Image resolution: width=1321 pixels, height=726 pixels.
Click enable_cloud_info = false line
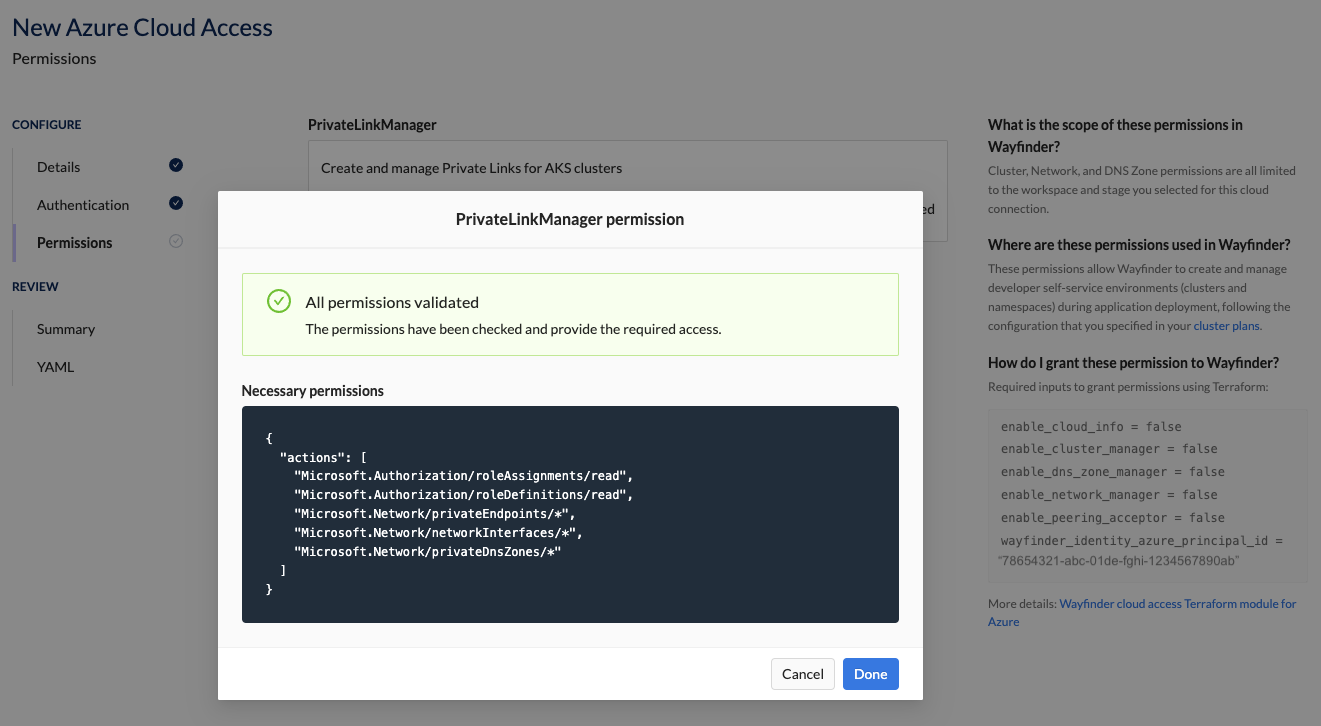[x=1091, y=426]
